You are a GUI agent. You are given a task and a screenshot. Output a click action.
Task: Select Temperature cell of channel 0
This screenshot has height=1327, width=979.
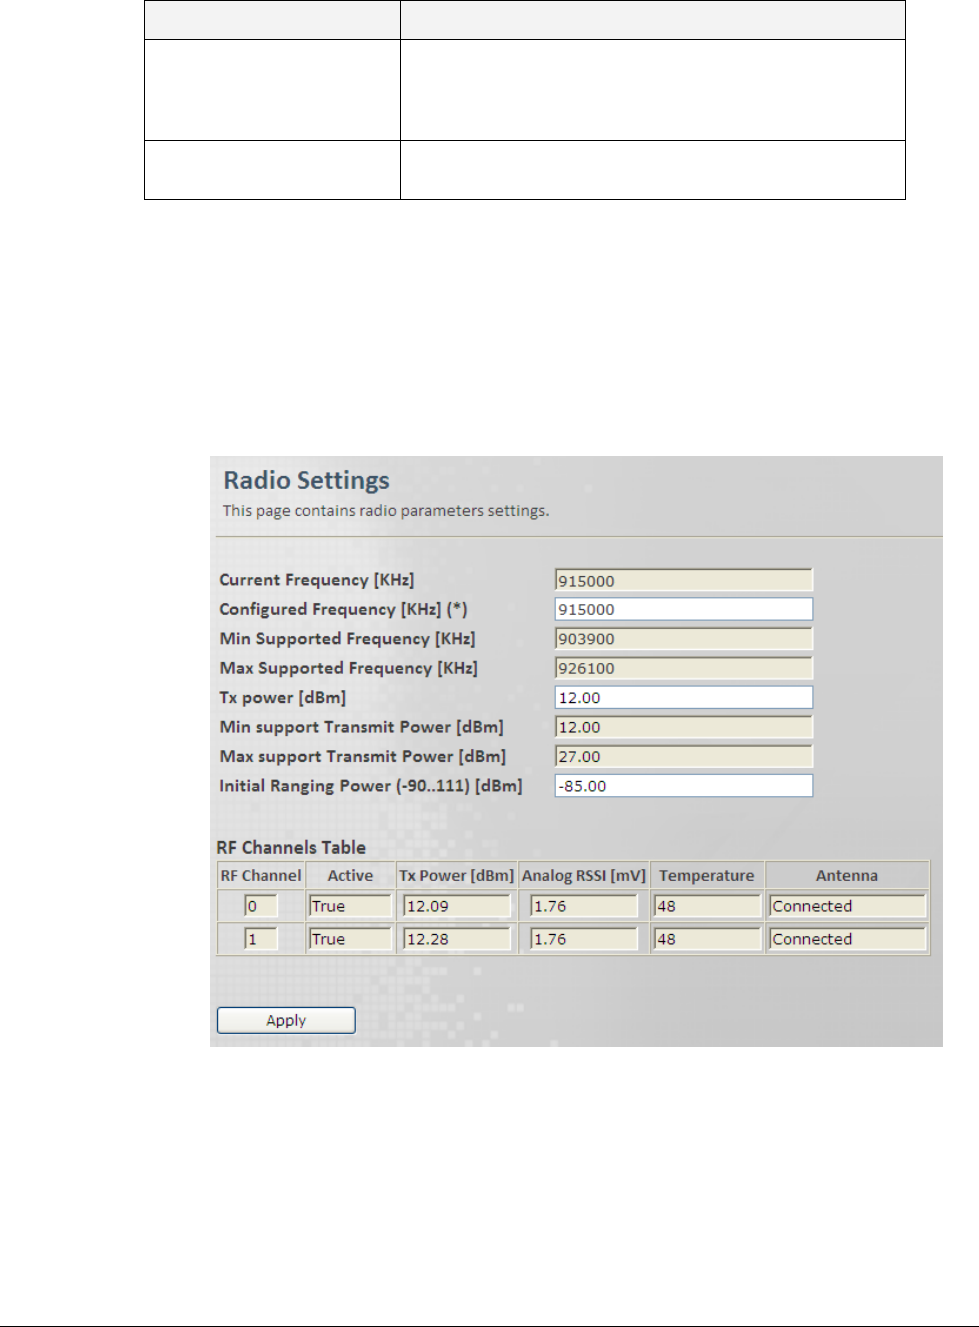(x=708, y=906)
